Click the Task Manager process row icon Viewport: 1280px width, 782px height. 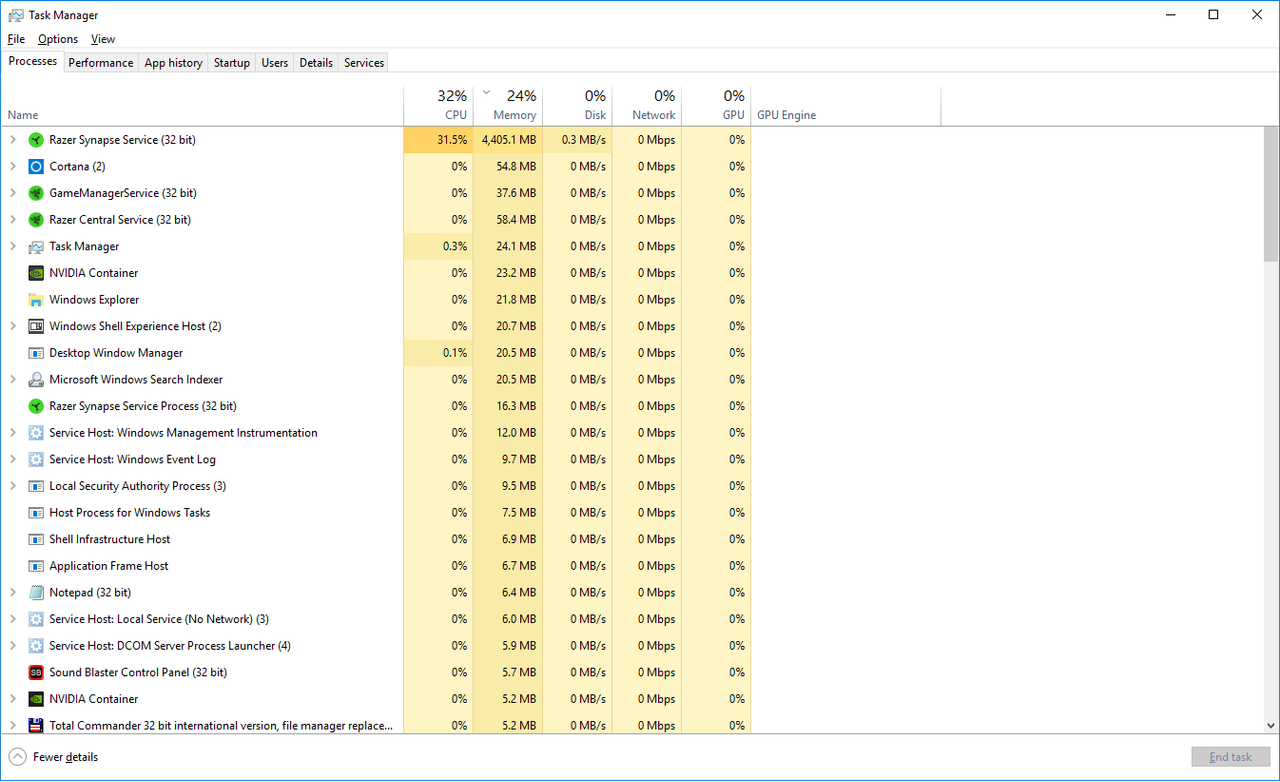(36, 247)
